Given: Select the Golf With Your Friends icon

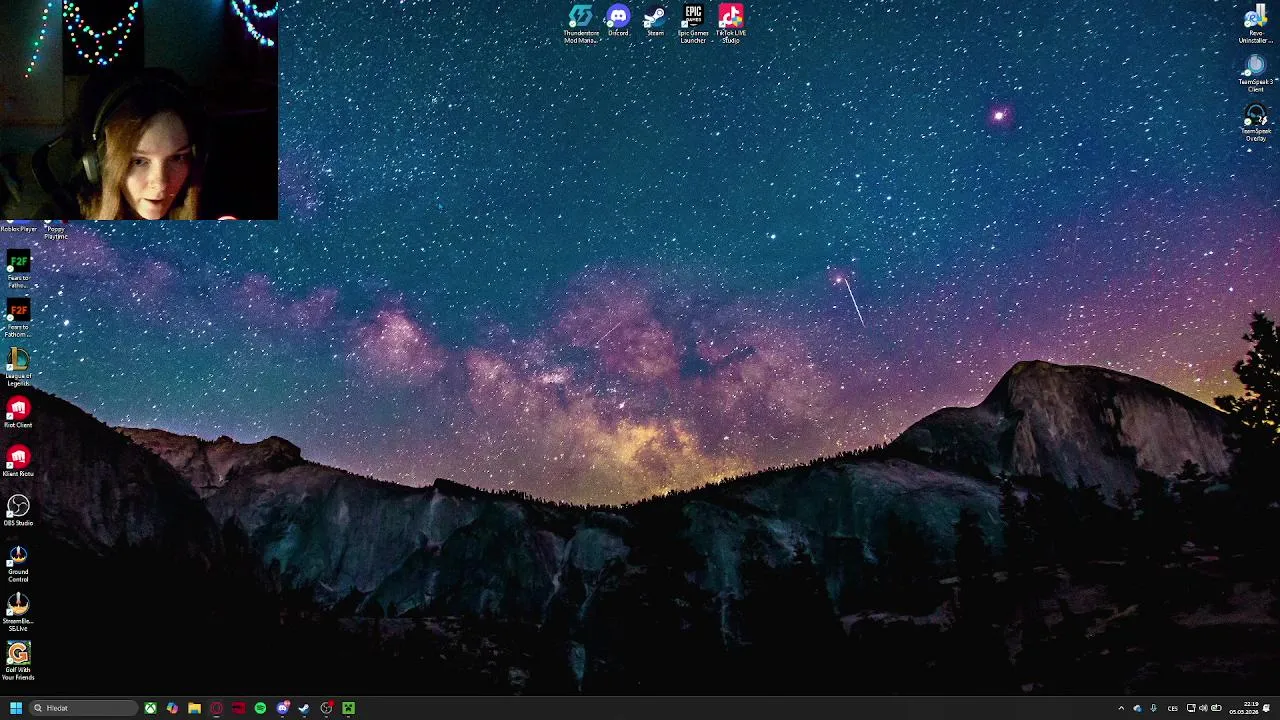Looking at the screenshot, I should point(18,662).
